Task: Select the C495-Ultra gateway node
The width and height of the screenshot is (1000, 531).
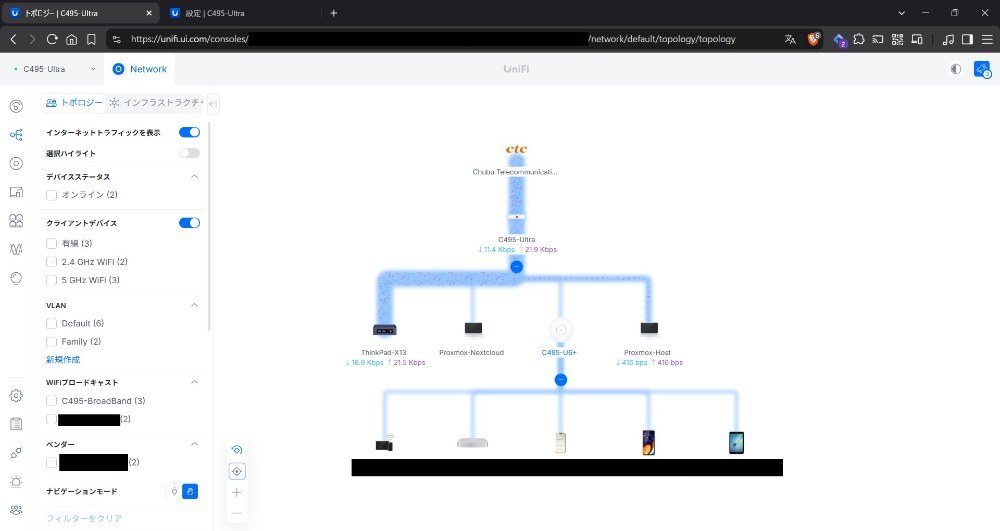Action: pos(517,217)
